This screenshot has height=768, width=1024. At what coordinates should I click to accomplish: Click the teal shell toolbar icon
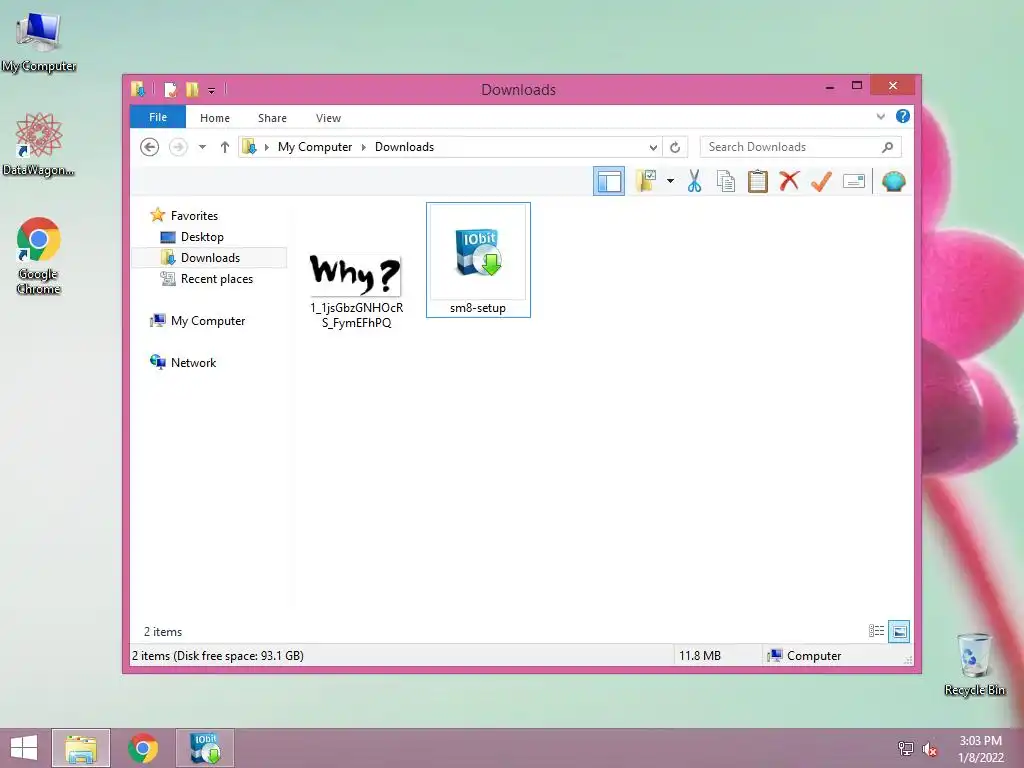tap(893, 181)
